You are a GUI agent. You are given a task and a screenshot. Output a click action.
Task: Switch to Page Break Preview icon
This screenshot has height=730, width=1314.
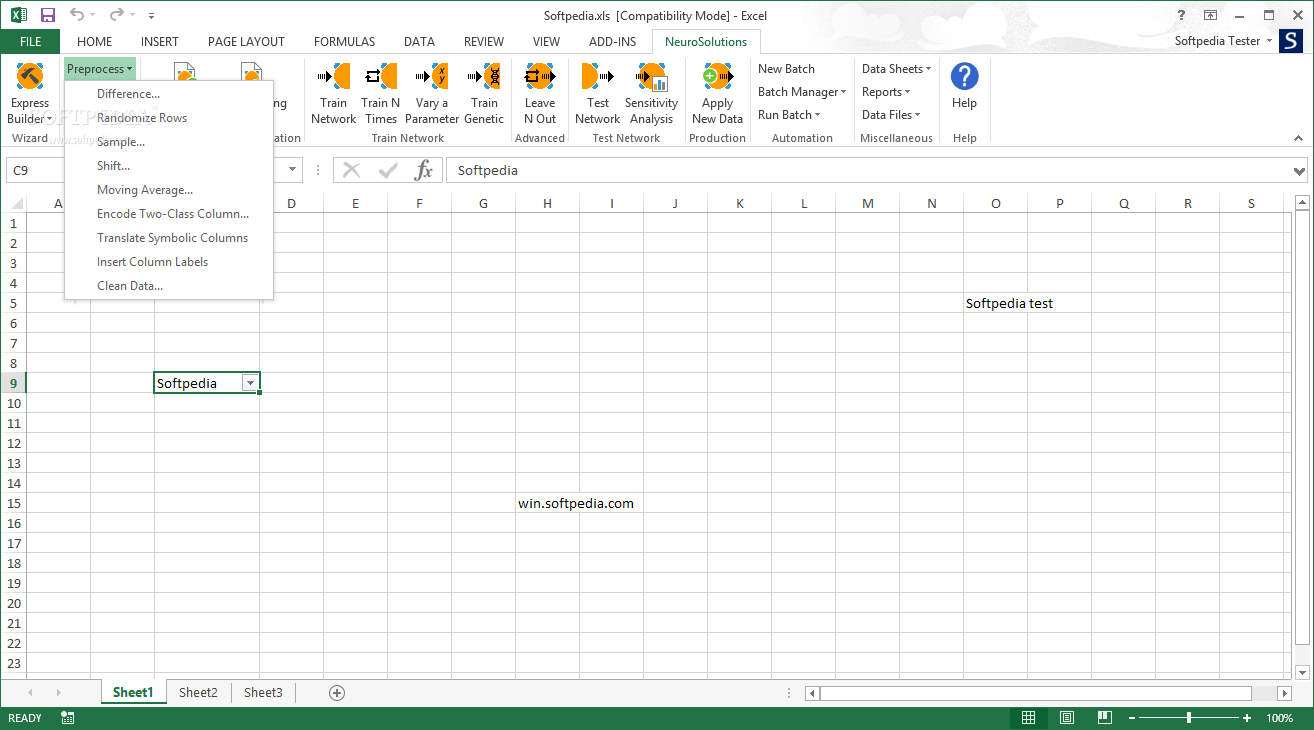click(1104, 718)
